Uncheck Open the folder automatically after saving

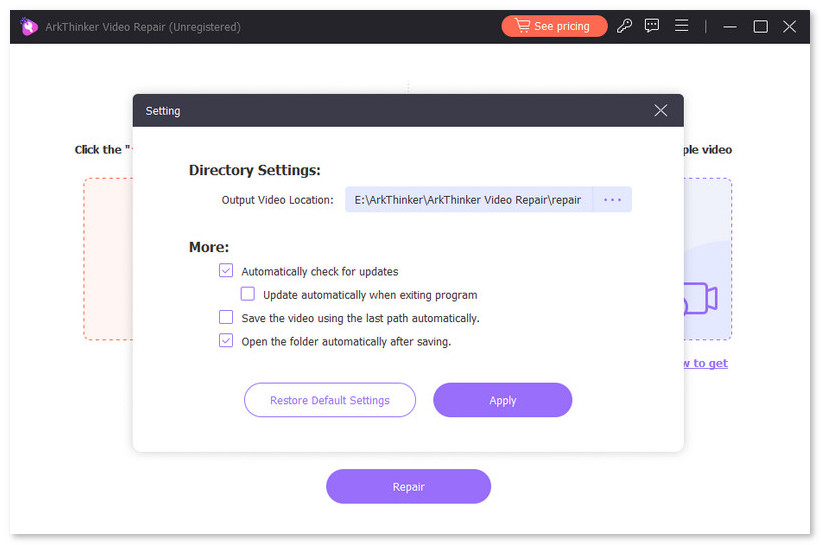[226, 340]
